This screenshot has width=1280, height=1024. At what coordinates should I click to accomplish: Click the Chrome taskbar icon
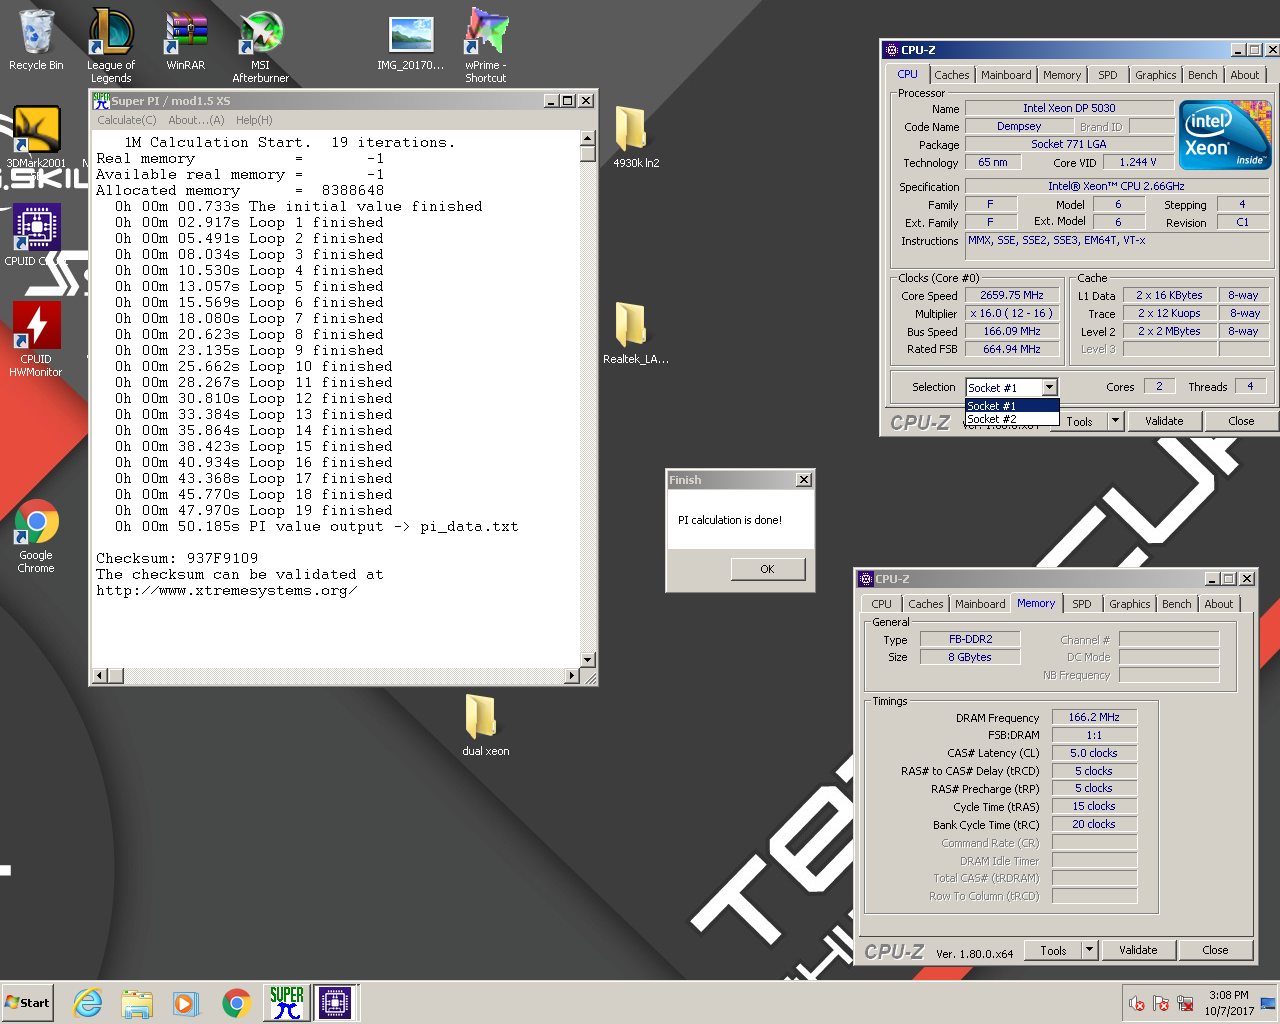[236, 1003]
